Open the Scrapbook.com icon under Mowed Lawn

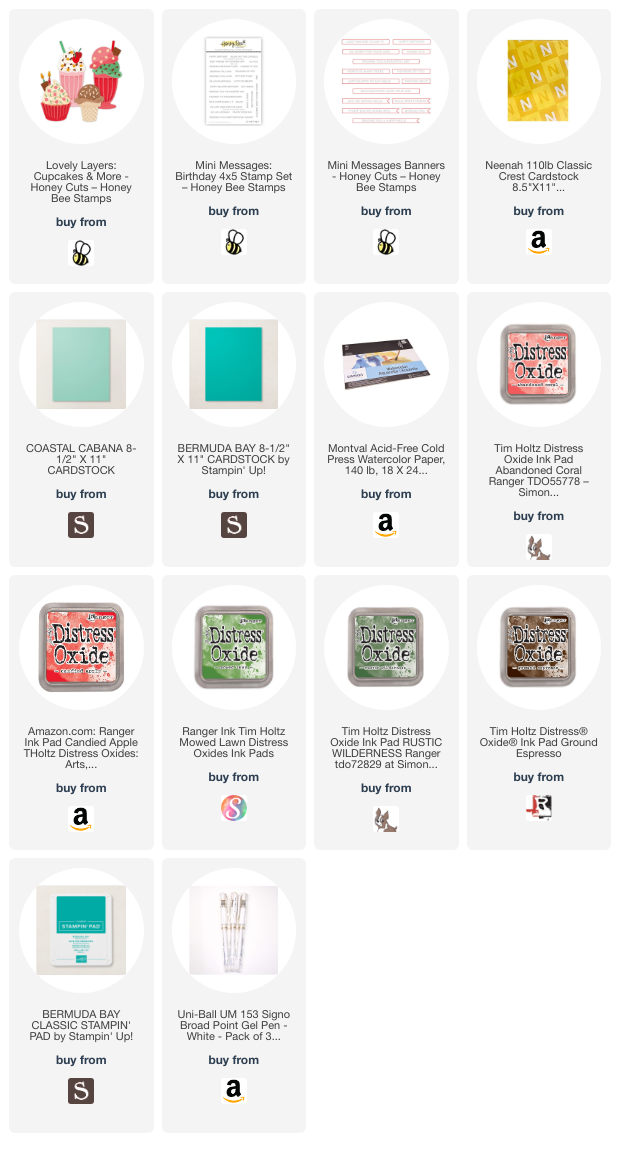pyautogui.click(x=233, y=808)
